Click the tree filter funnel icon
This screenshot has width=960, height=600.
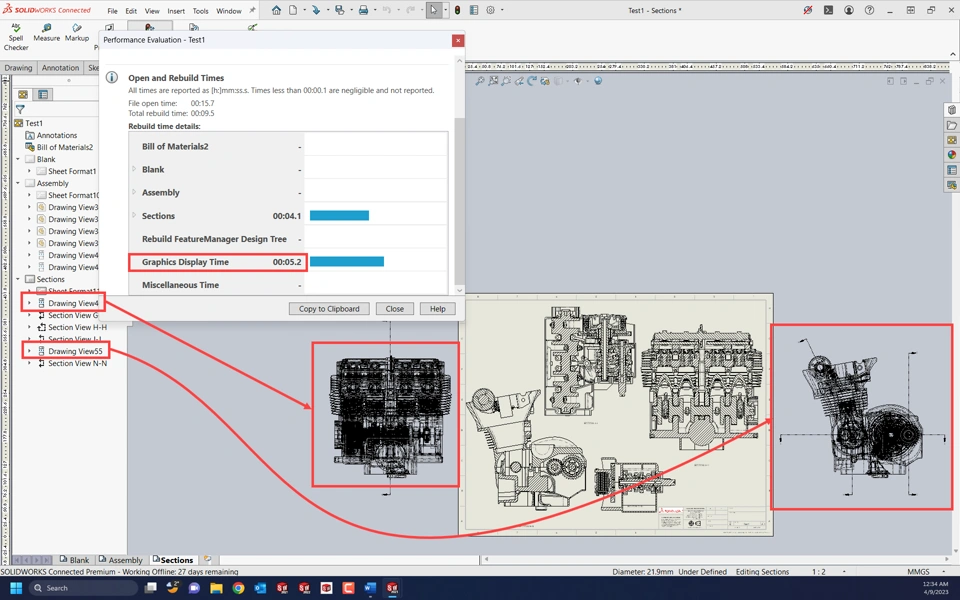[x=20, y=110]
